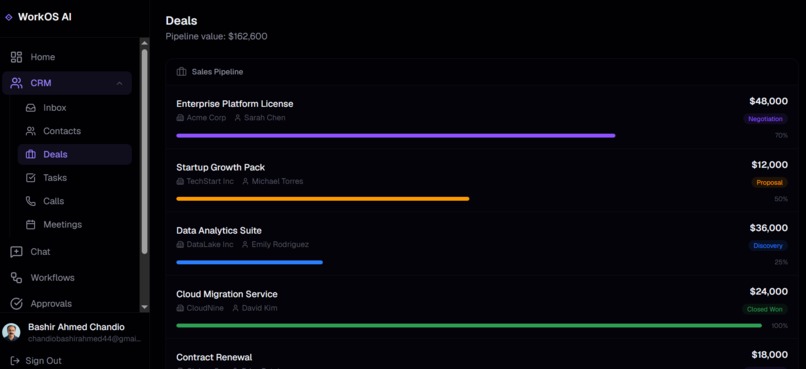Open the Inbox page
This screenshot has width=806, height=369.
(75, 108)
